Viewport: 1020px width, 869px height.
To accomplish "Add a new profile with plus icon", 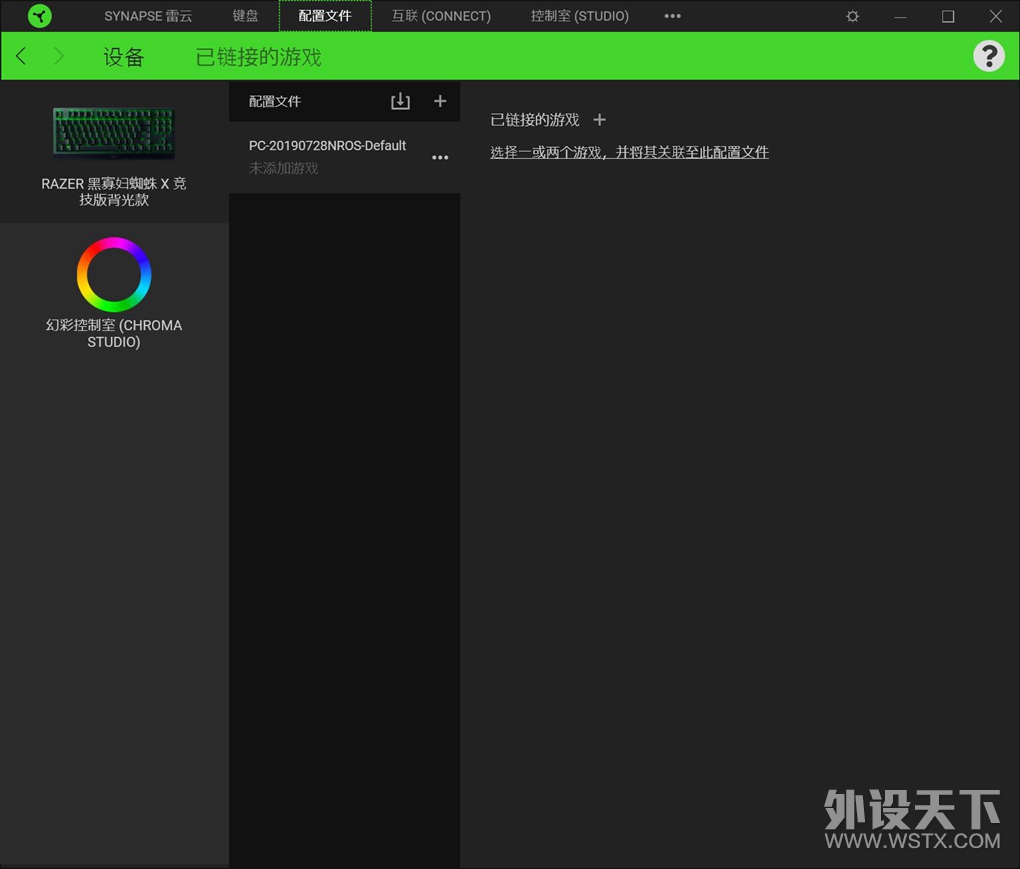I will (x=440, y=101).
